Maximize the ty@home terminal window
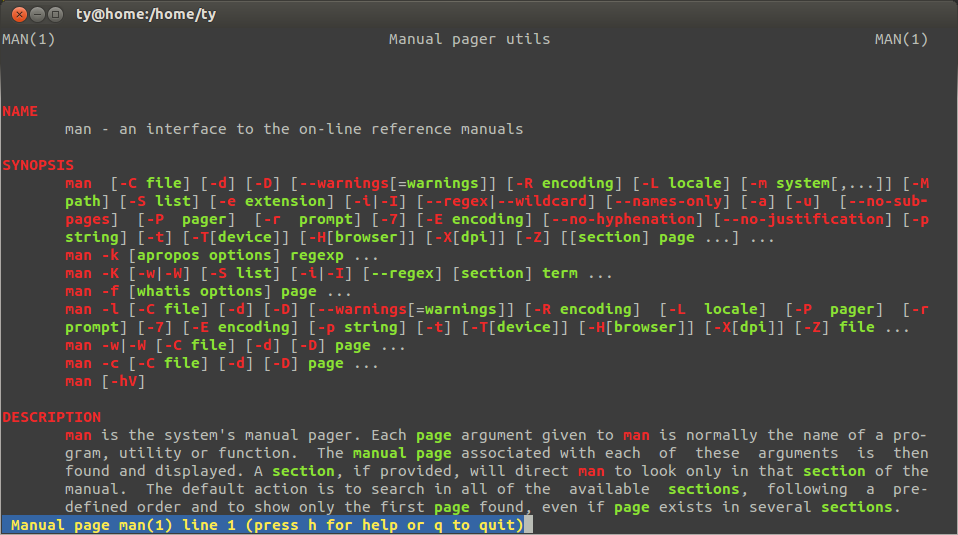Image resolution: width=958 pixels, height=535 pixels. pos(55,13)
